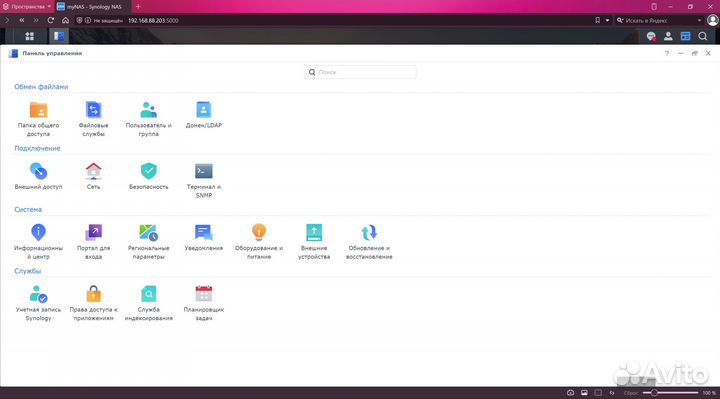Open Служба индексирования
This screenshot has width=720, height=399.
pyautogui.click(x=148, y=303)
